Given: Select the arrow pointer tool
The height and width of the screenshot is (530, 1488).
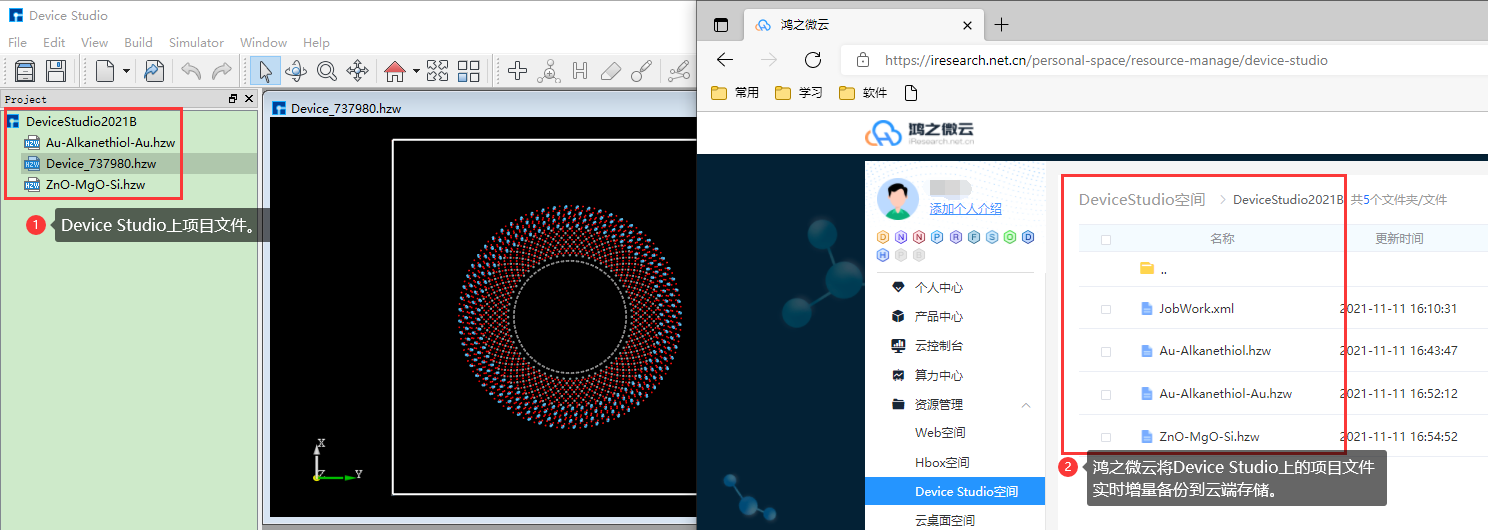Looking at the screenshot, I should pos(265,70).
